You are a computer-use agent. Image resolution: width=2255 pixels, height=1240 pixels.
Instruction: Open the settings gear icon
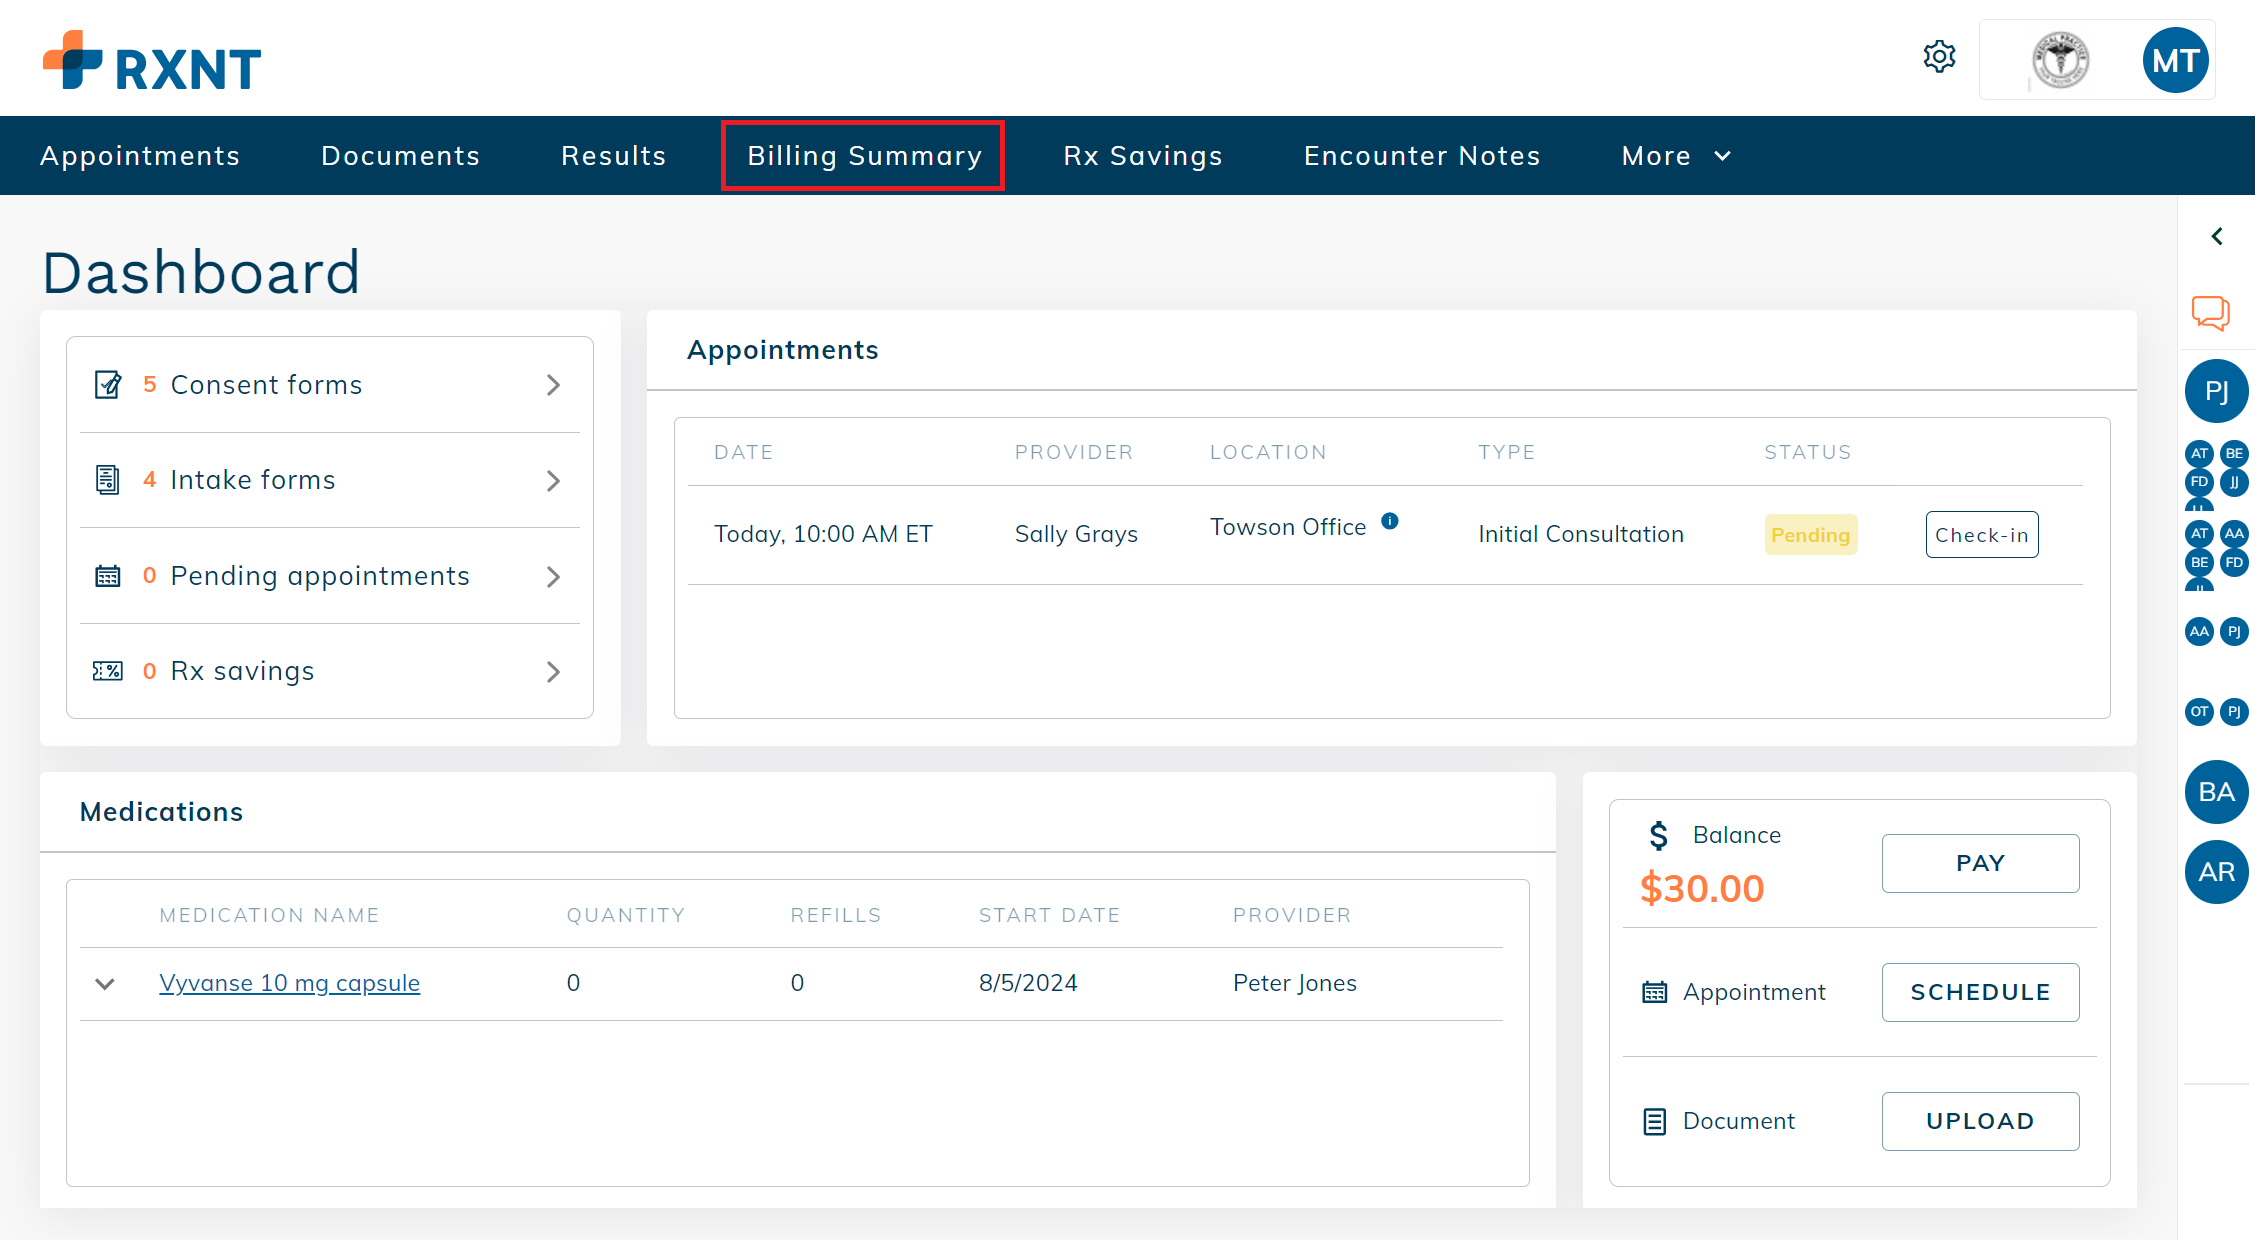(1939, 57)
